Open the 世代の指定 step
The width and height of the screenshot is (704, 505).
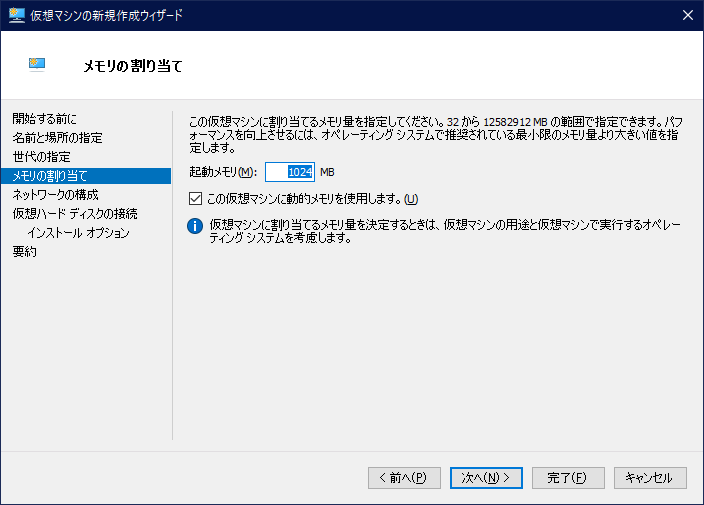click(41, 157)
